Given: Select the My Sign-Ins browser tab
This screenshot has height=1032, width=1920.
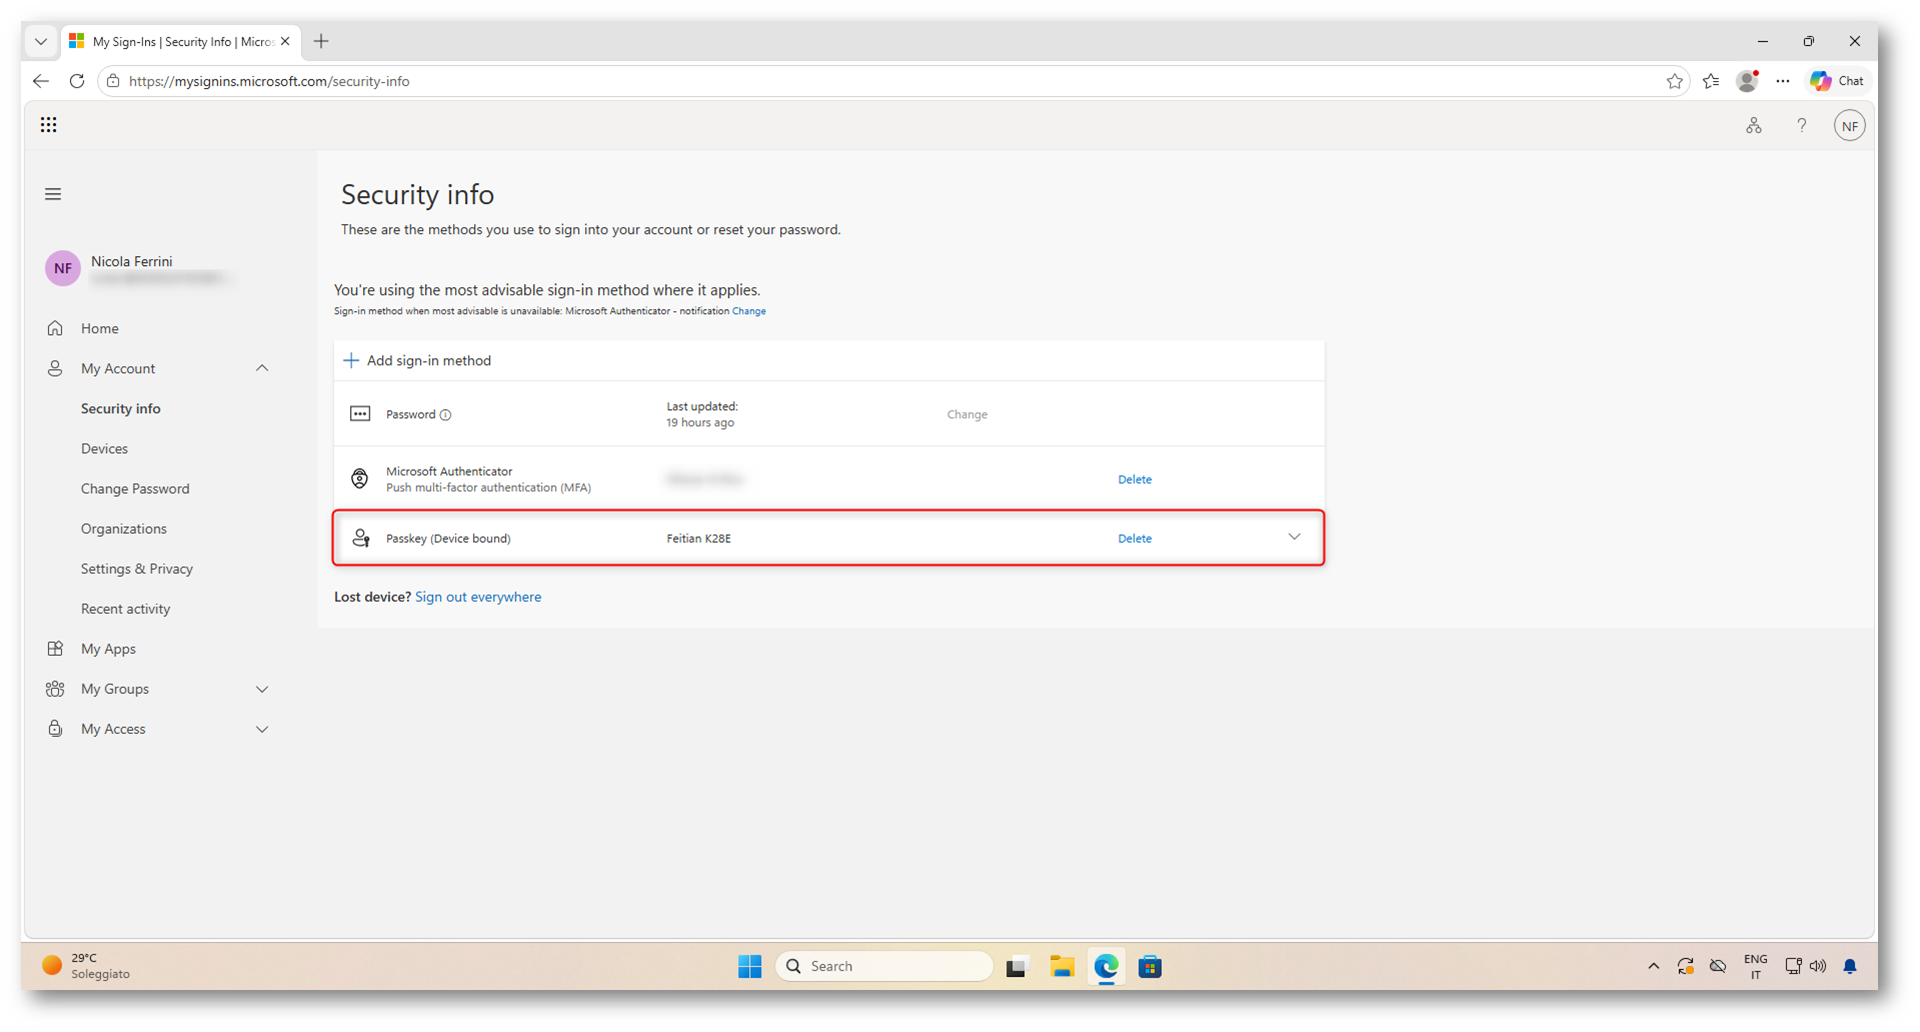Looking at the screenshot, I should (180, 41).
